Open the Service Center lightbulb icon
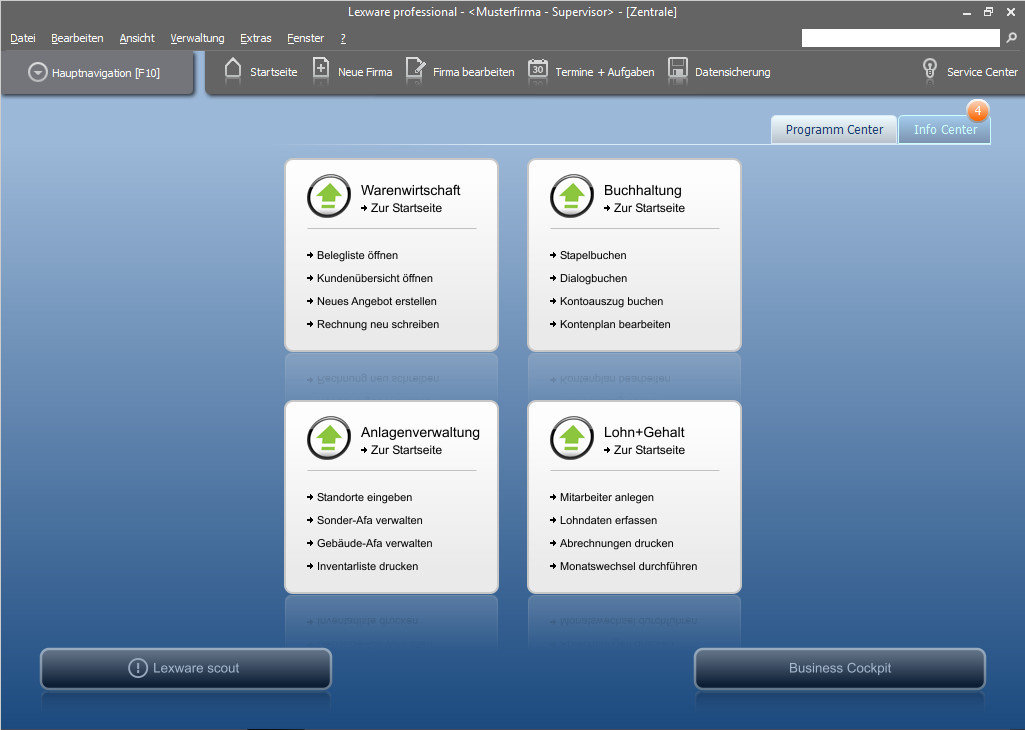The height and width of the screenshot is (730, 1025). pyautogui.click(x=929, y=70)
